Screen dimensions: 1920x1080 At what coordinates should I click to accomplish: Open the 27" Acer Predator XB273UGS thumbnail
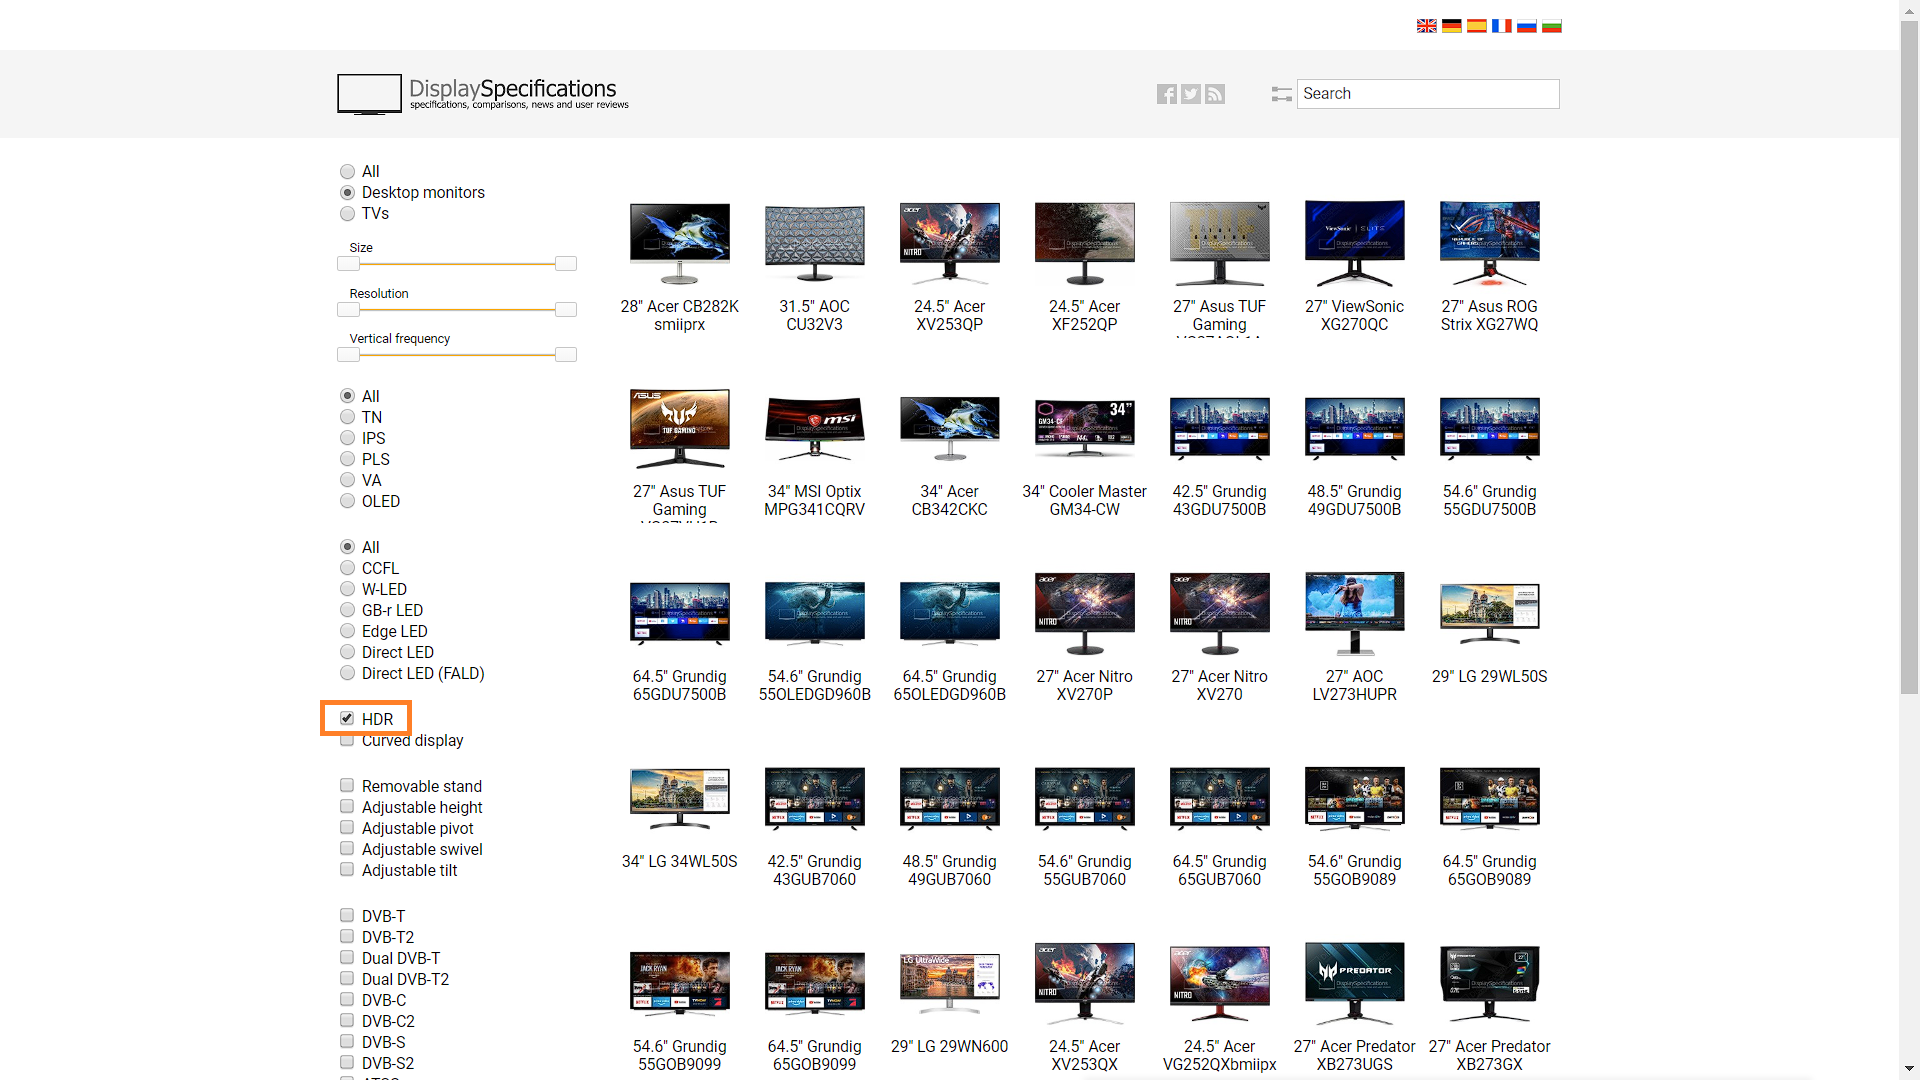click(1355, 983)
